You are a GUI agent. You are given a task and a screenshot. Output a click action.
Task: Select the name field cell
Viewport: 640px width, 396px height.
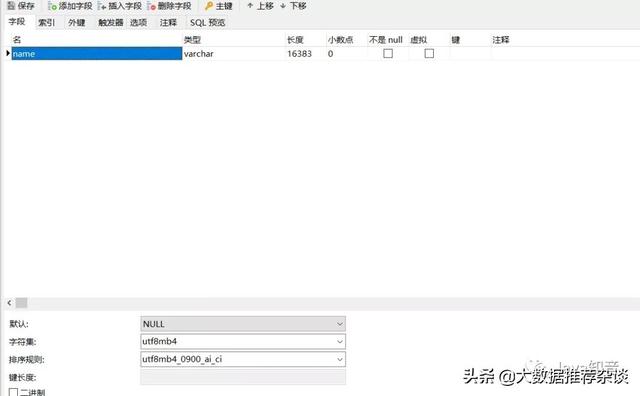(x=97, y=53)
